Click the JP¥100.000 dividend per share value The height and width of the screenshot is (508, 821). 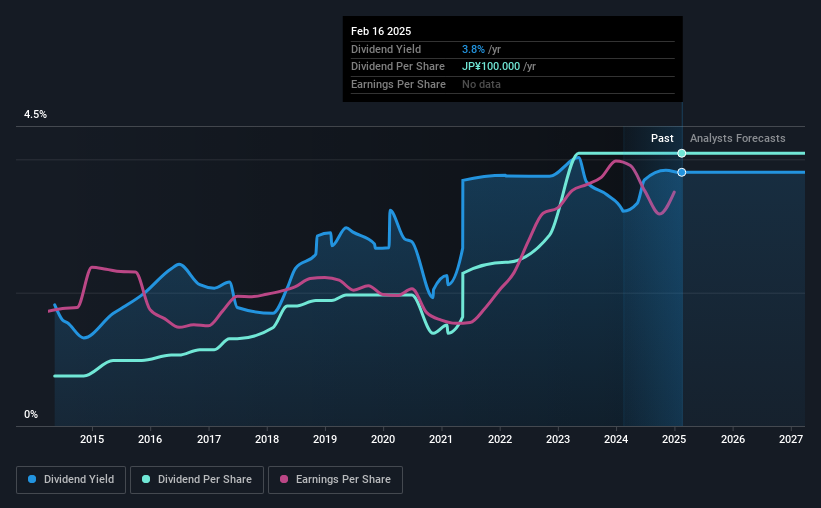pos(491,67)
